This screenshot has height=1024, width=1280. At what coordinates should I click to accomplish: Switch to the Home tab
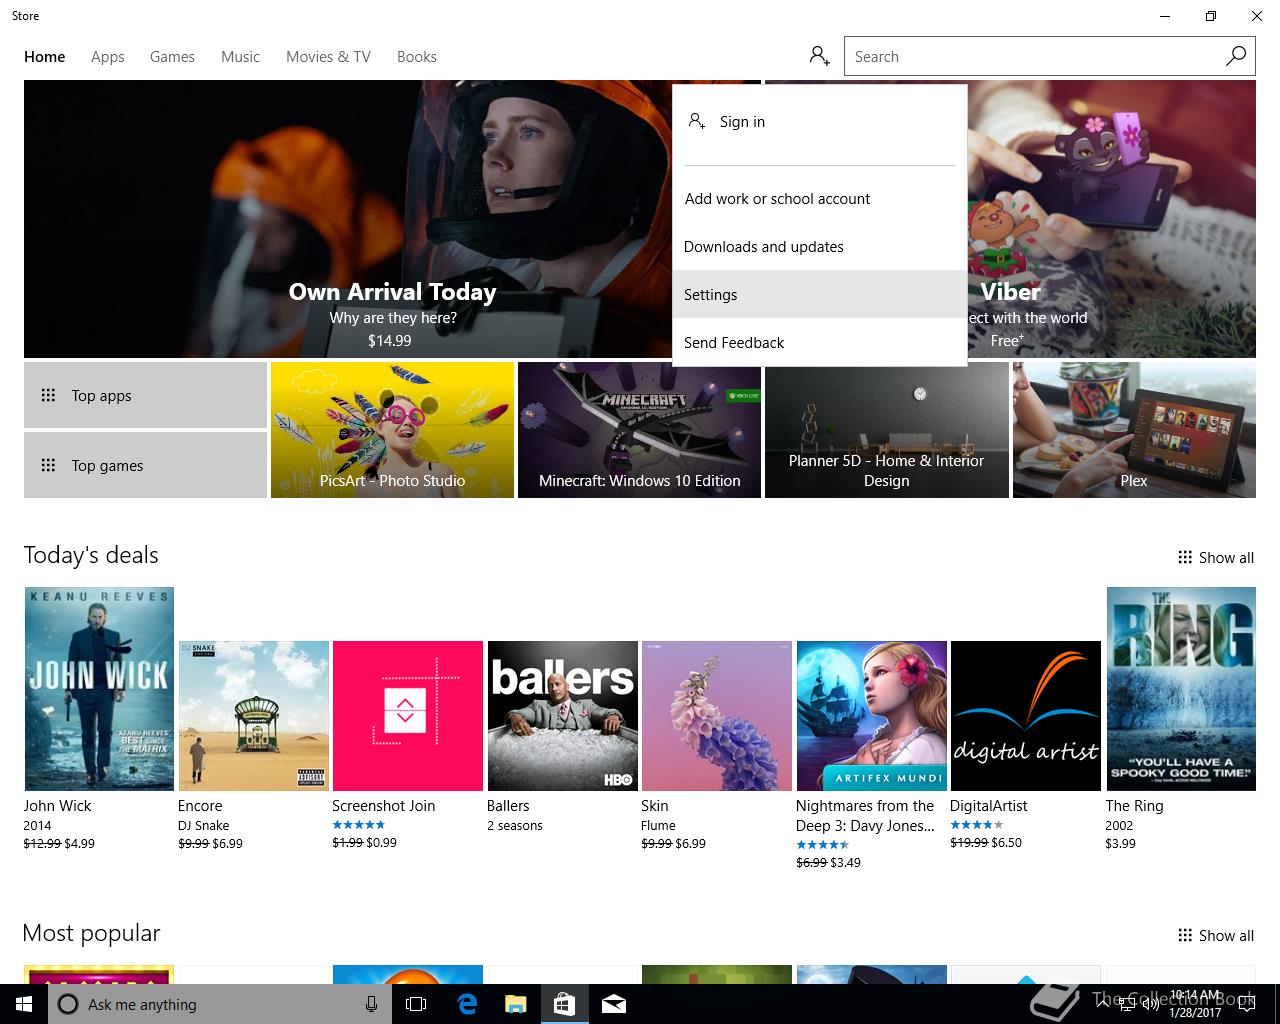coord(45,57)
